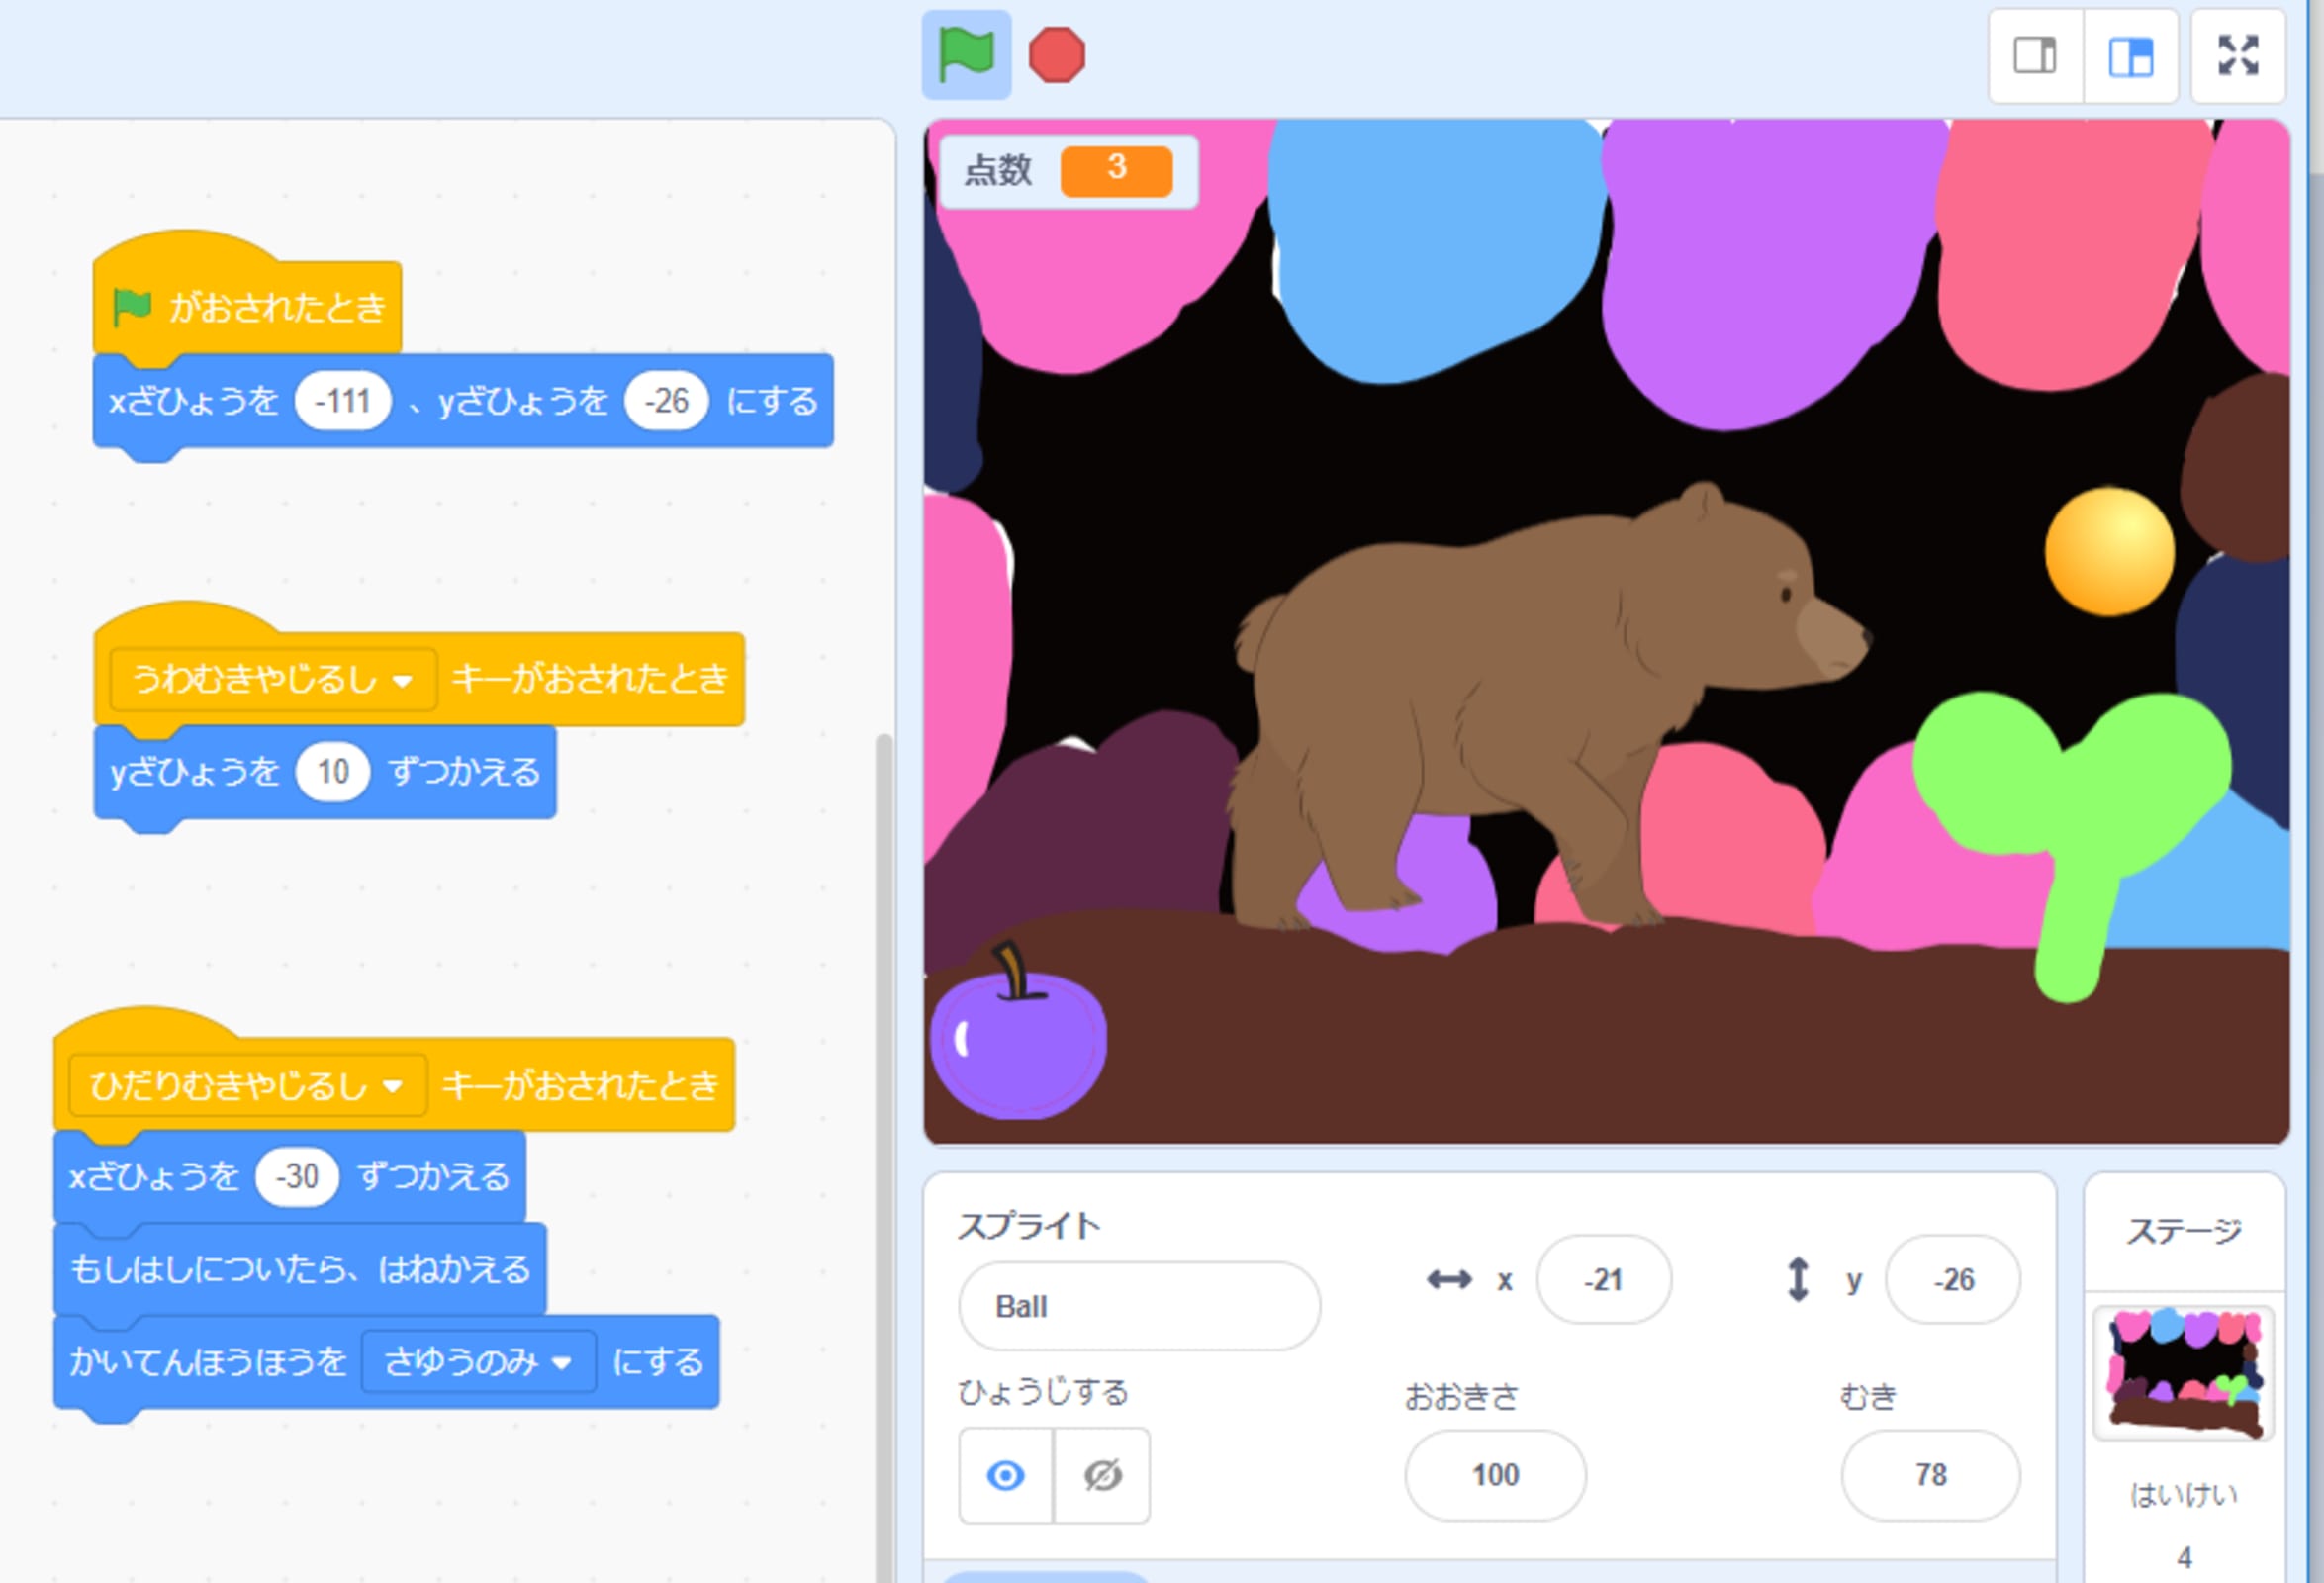Switch to large stage layout

2130,56
